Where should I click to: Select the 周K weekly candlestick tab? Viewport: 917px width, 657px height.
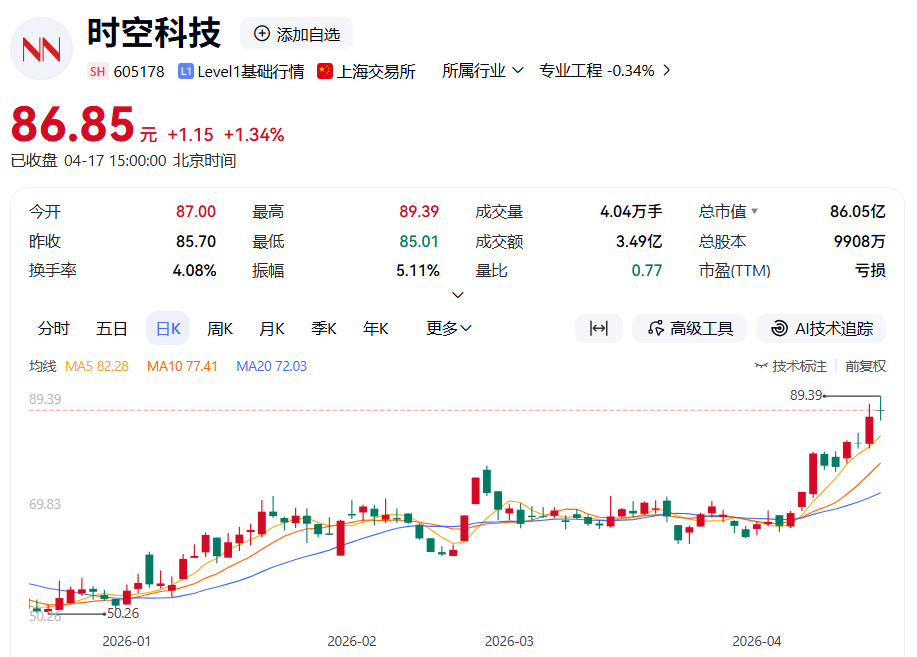219,328
